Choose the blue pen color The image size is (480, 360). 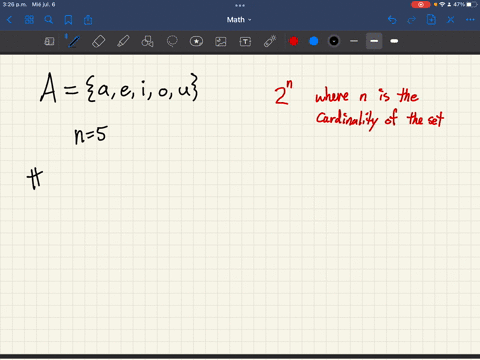[x=314, y=41]
